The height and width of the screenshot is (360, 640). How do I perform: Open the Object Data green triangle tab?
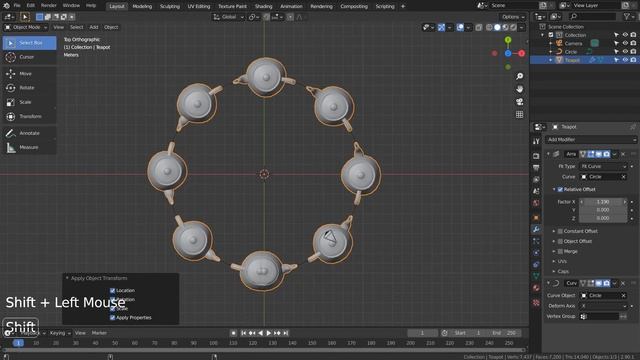[x=536, y=276]
